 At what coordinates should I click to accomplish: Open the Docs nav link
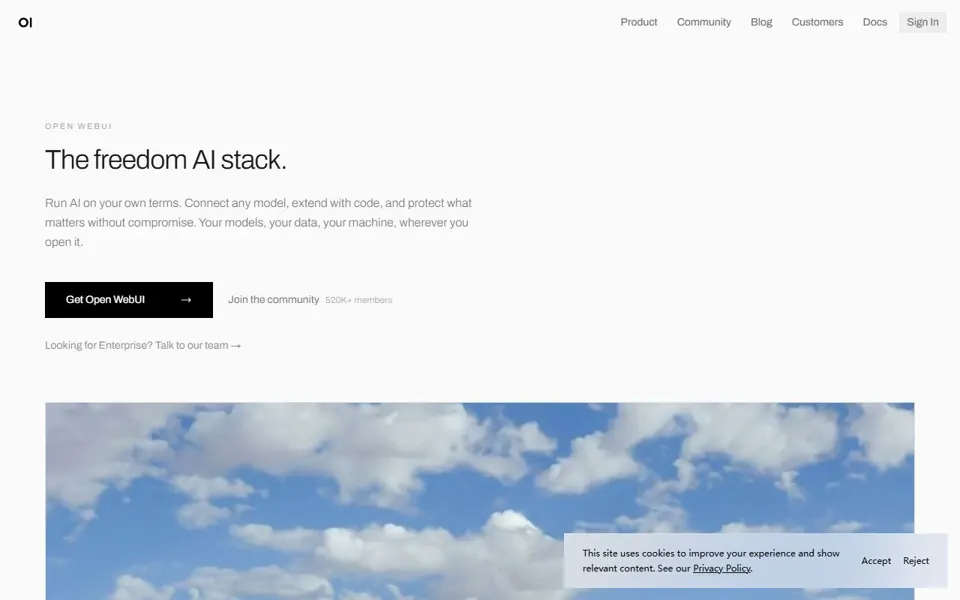(x=874, y=22)
